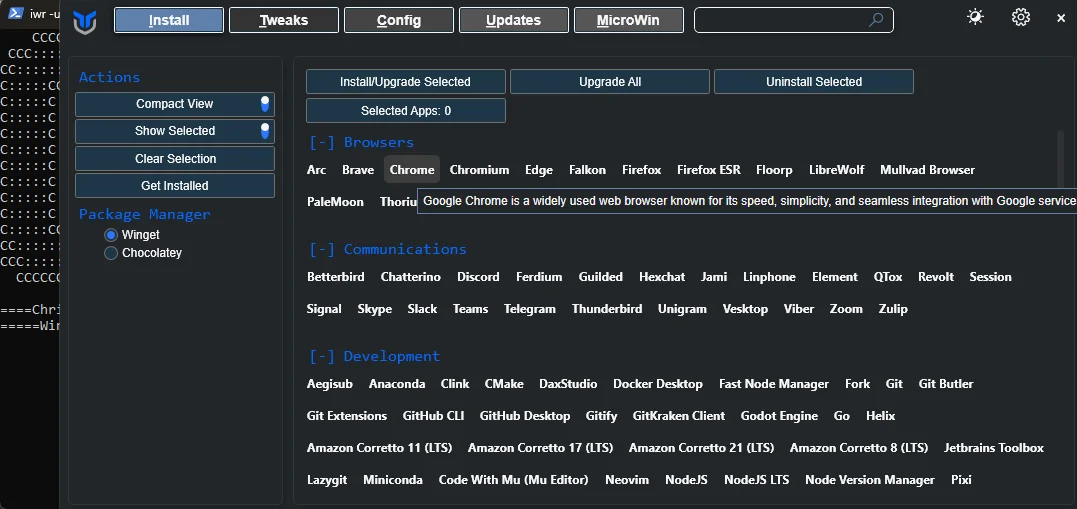The image size is (1077, 509).
Task: Open settings gear icon
Action: 1021,17
